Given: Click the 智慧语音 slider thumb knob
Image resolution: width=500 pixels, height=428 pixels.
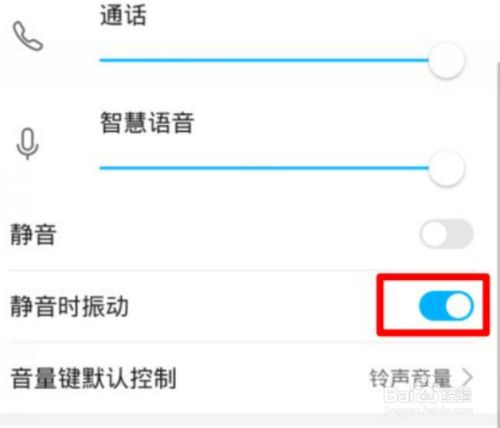Looking at the screenshot, I should 446,168.
